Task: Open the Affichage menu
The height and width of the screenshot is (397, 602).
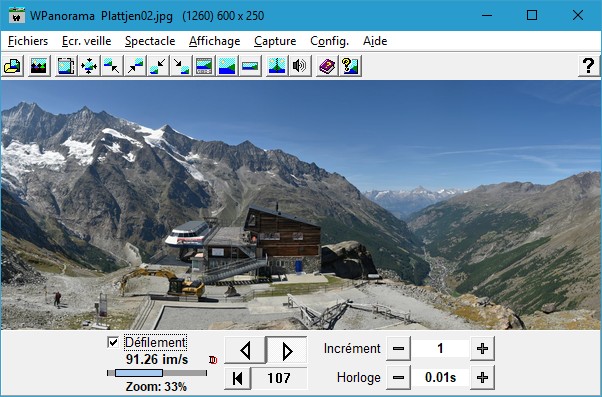Action: (x=215, y=41)
